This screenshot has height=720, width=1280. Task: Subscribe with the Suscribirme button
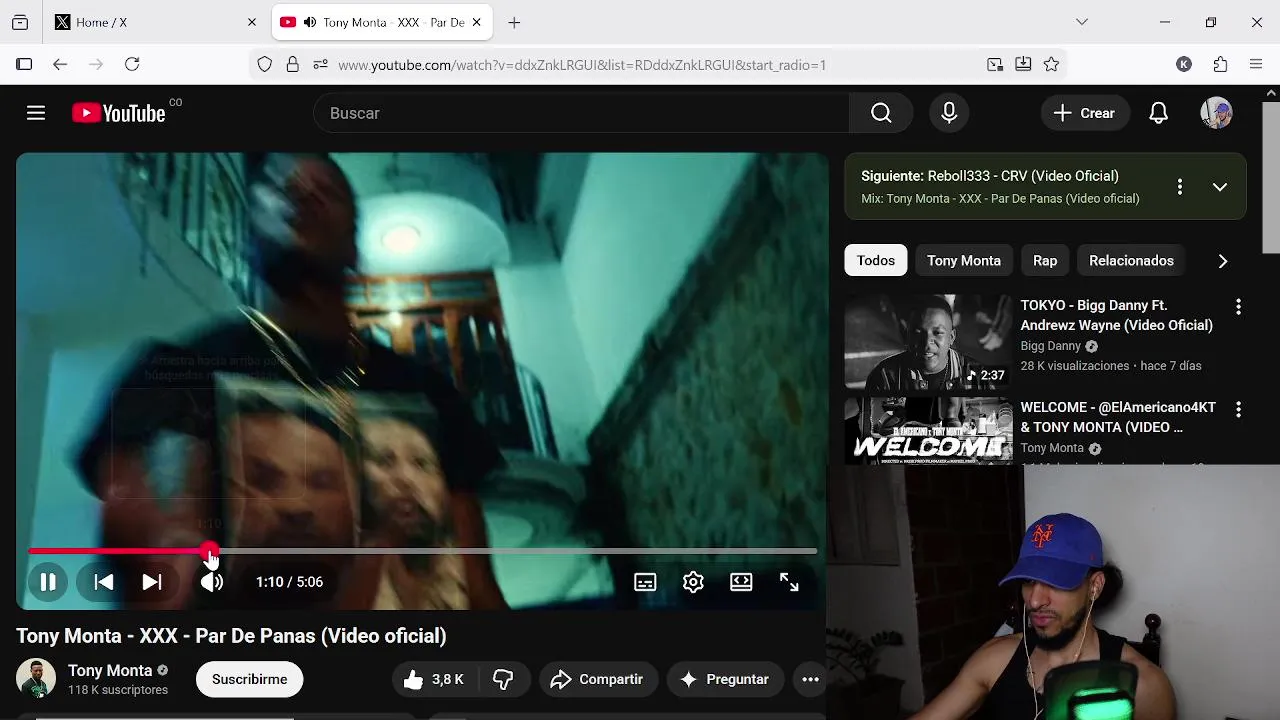[x=250, y=679]
